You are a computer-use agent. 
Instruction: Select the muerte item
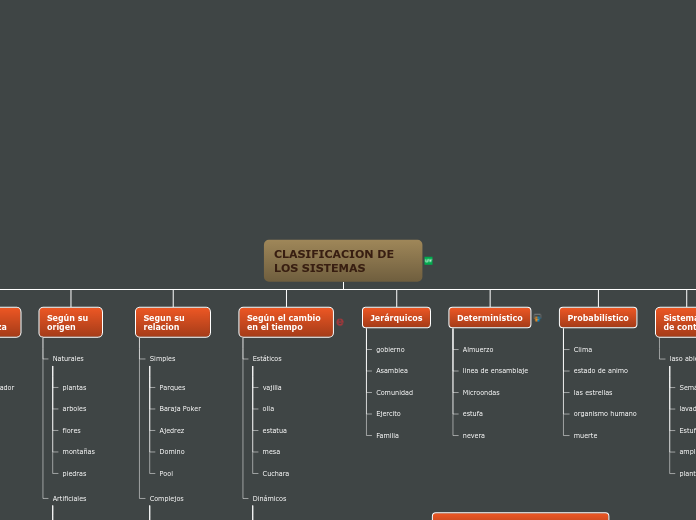(x=585, y=436)
